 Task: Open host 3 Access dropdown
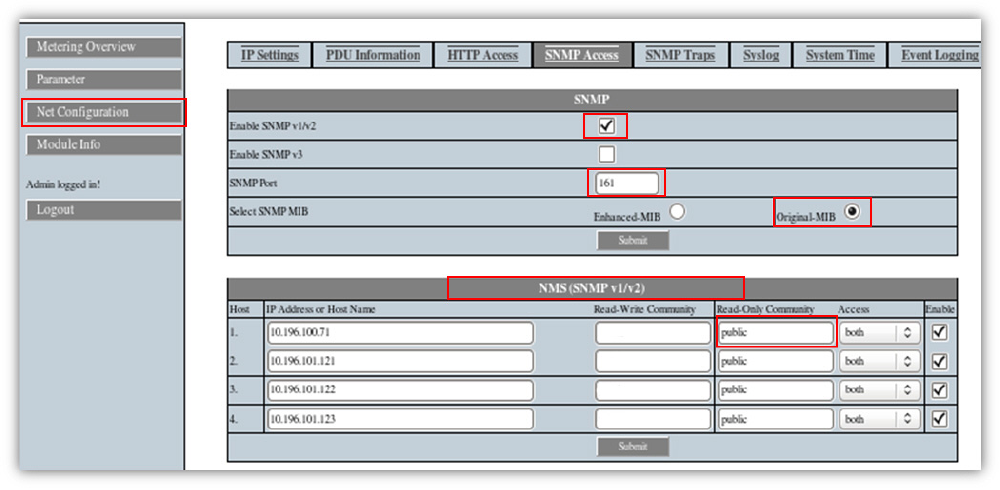[879, 390]
